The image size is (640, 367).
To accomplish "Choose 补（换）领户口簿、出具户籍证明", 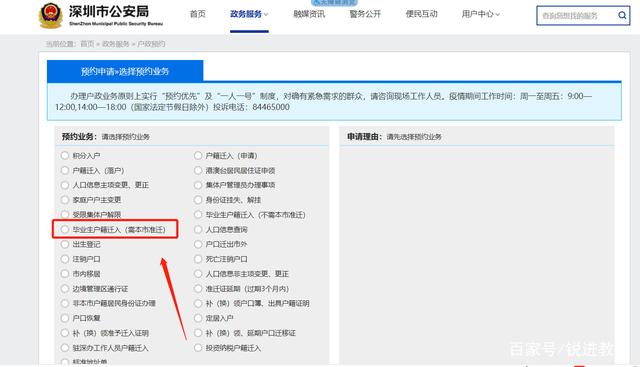I will (198, 303).
